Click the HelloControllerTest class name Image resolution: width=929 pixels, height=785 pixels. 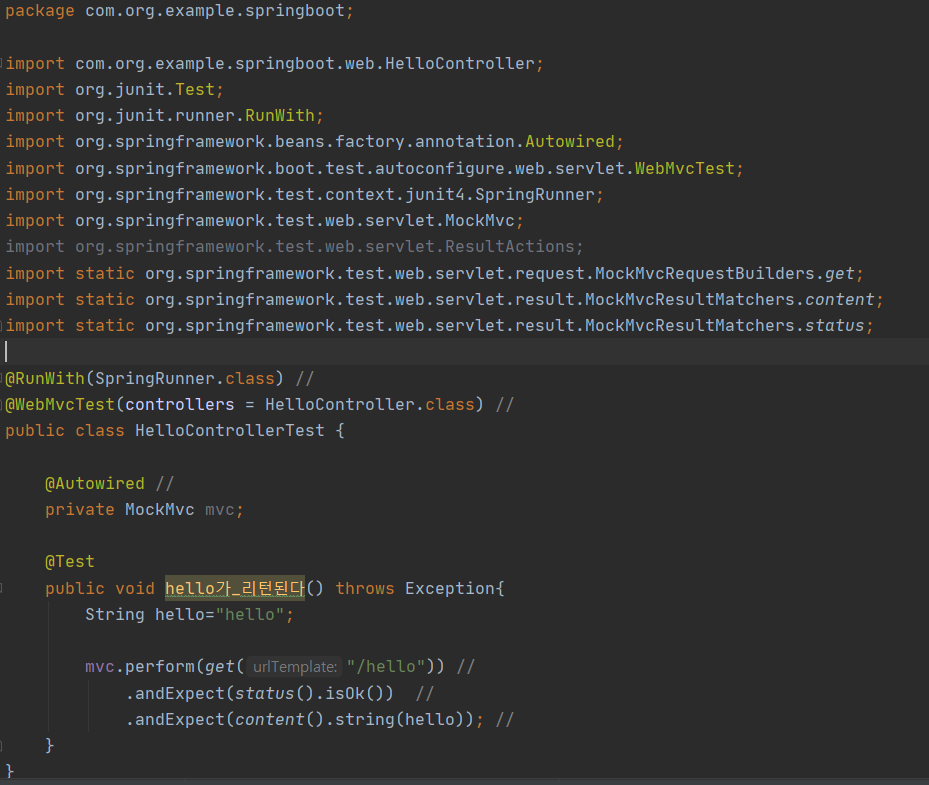coord(230,431)
